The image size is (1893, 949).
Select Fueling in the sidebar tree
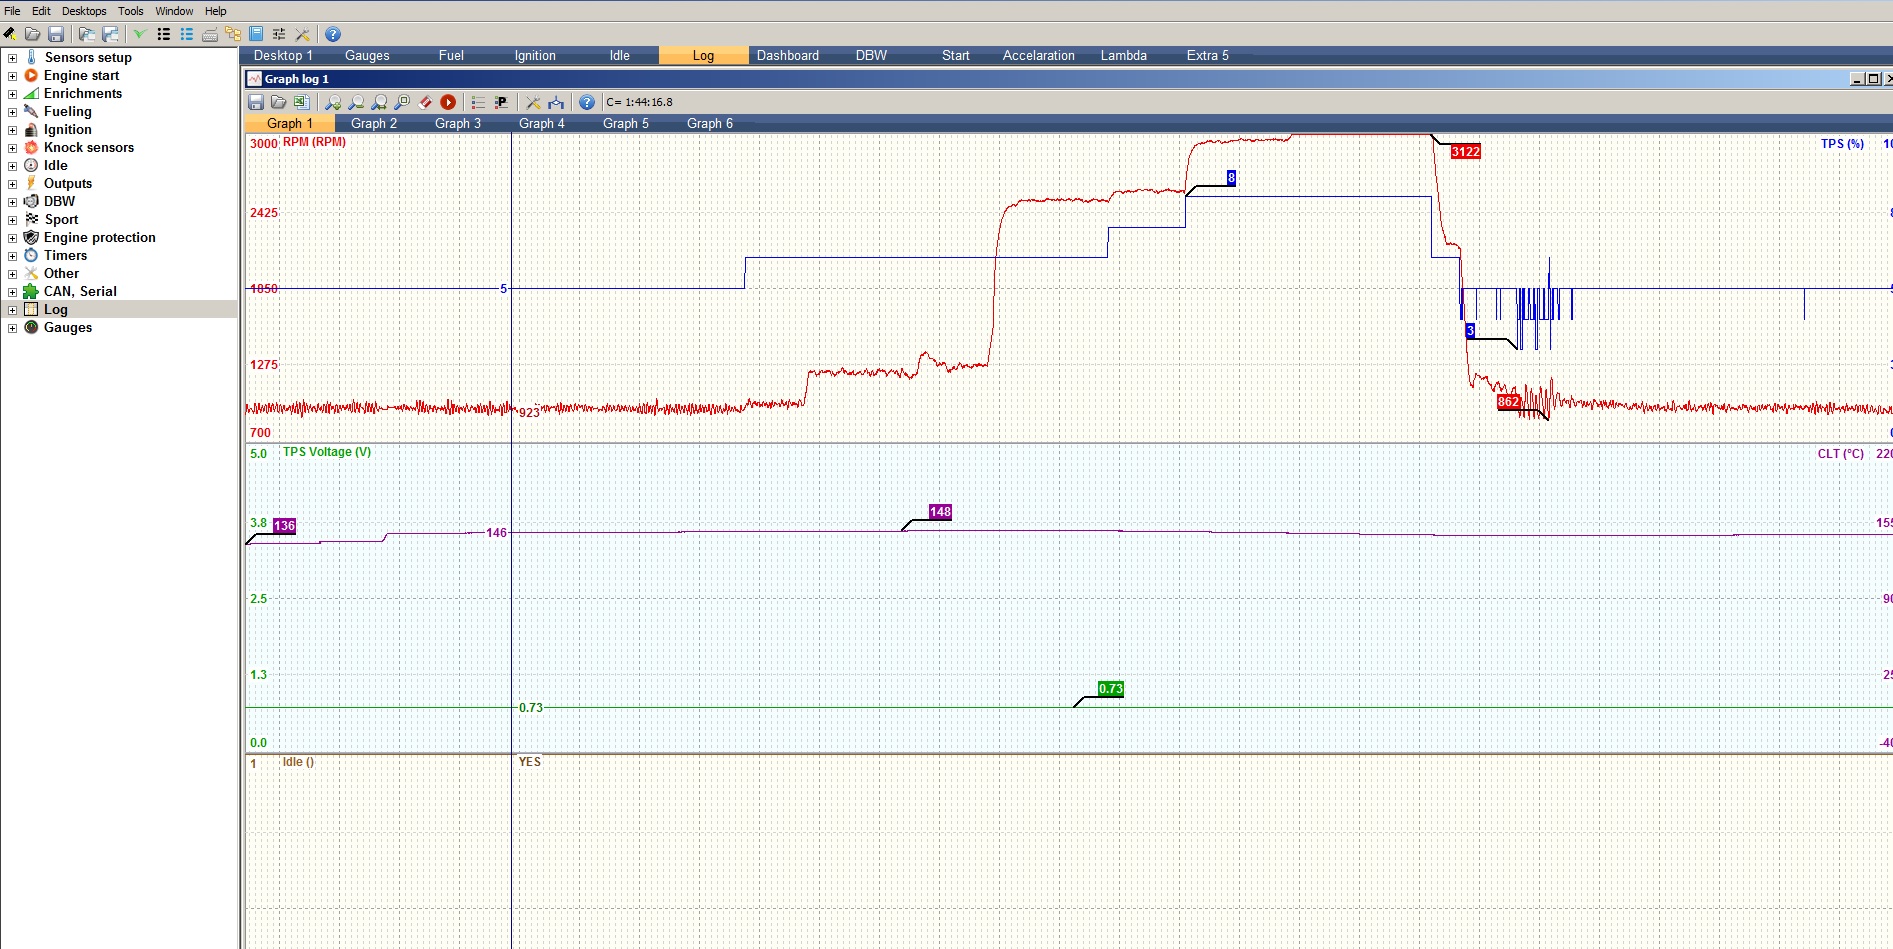67,112
